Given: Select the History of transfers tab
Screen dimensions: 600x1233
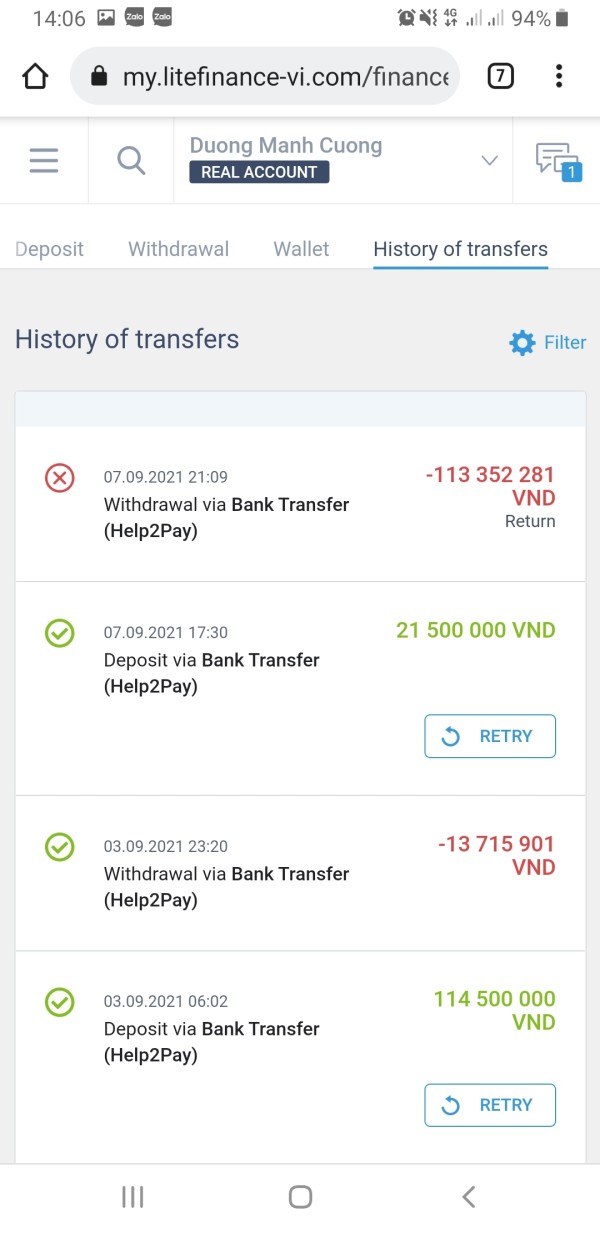Looking at the screenshot, I should pos(460,249).
